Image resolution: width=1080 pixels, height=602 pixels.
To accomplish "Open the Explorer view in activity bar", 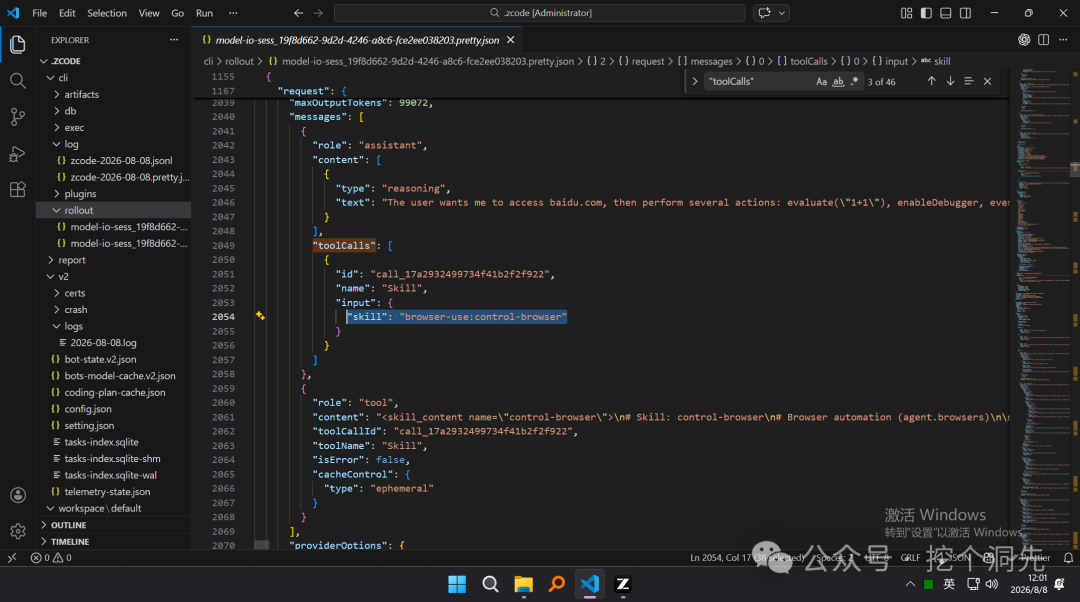I will point(18,45).
